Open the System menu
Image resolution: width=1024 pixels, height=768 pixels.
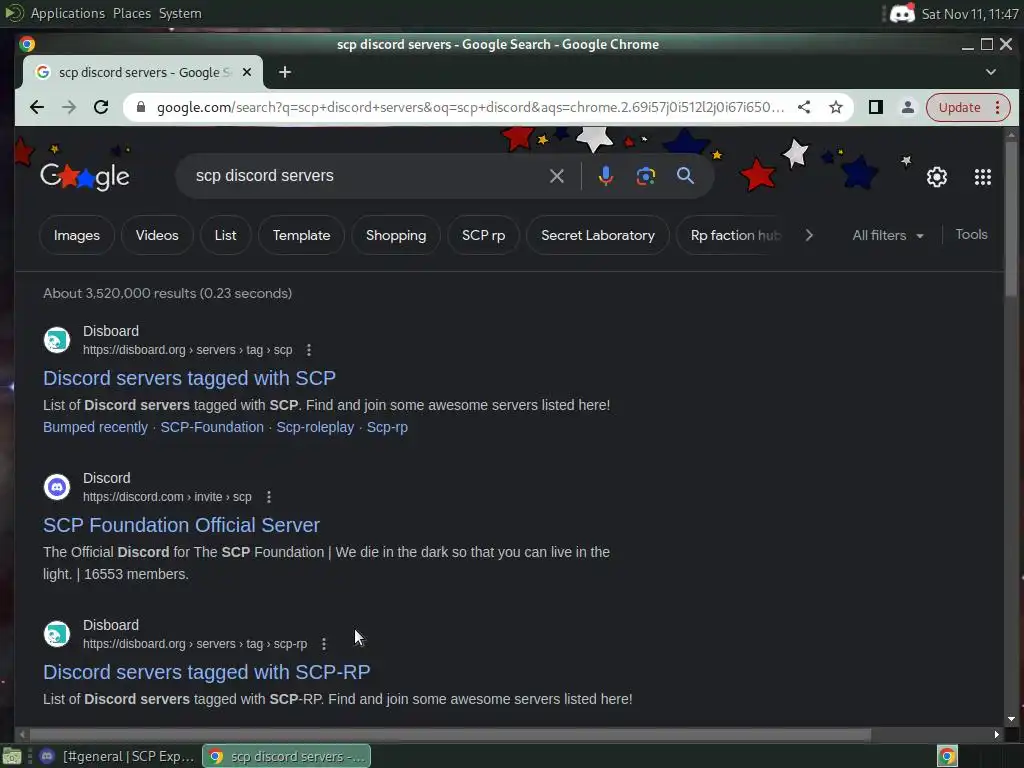180,13
